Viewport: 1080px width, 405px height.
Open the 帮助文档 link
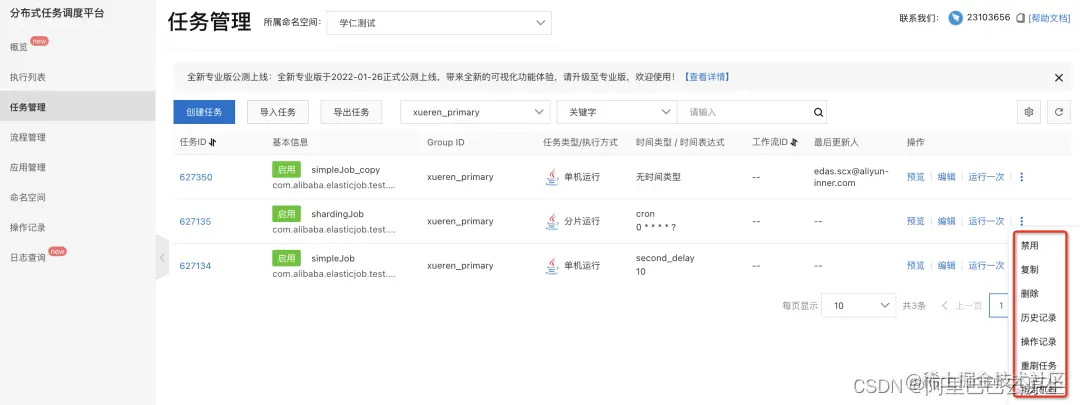pyautogui.click(x=1049, y=18)
